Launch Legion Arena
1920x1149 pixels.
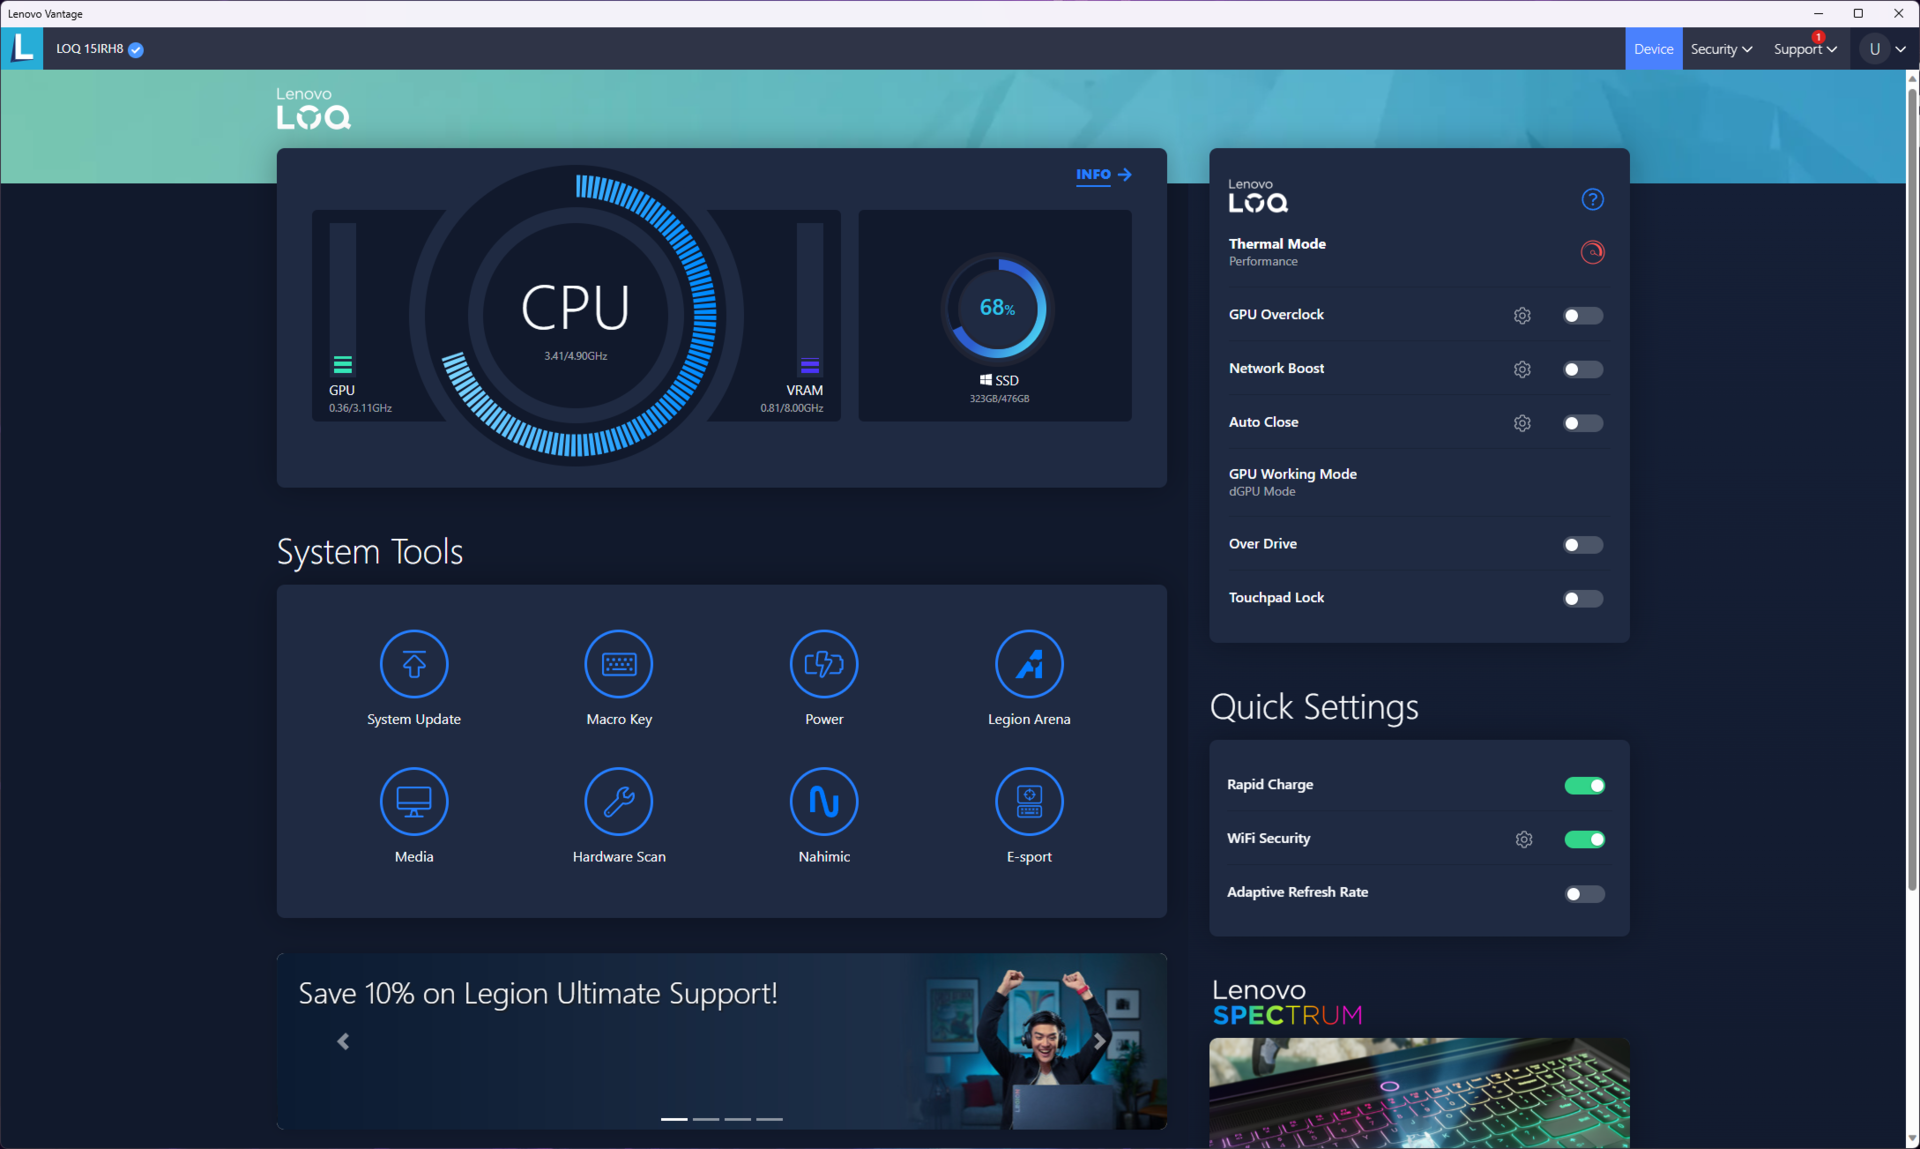point(1028,664)
